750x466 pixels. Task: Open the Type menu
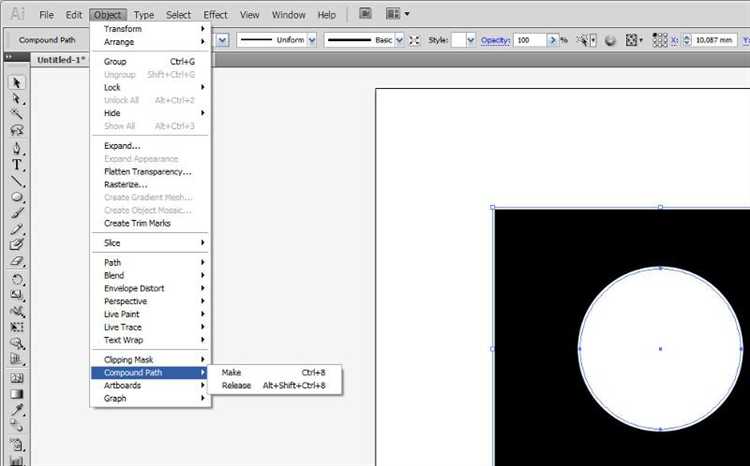click(x=143, y=15)
